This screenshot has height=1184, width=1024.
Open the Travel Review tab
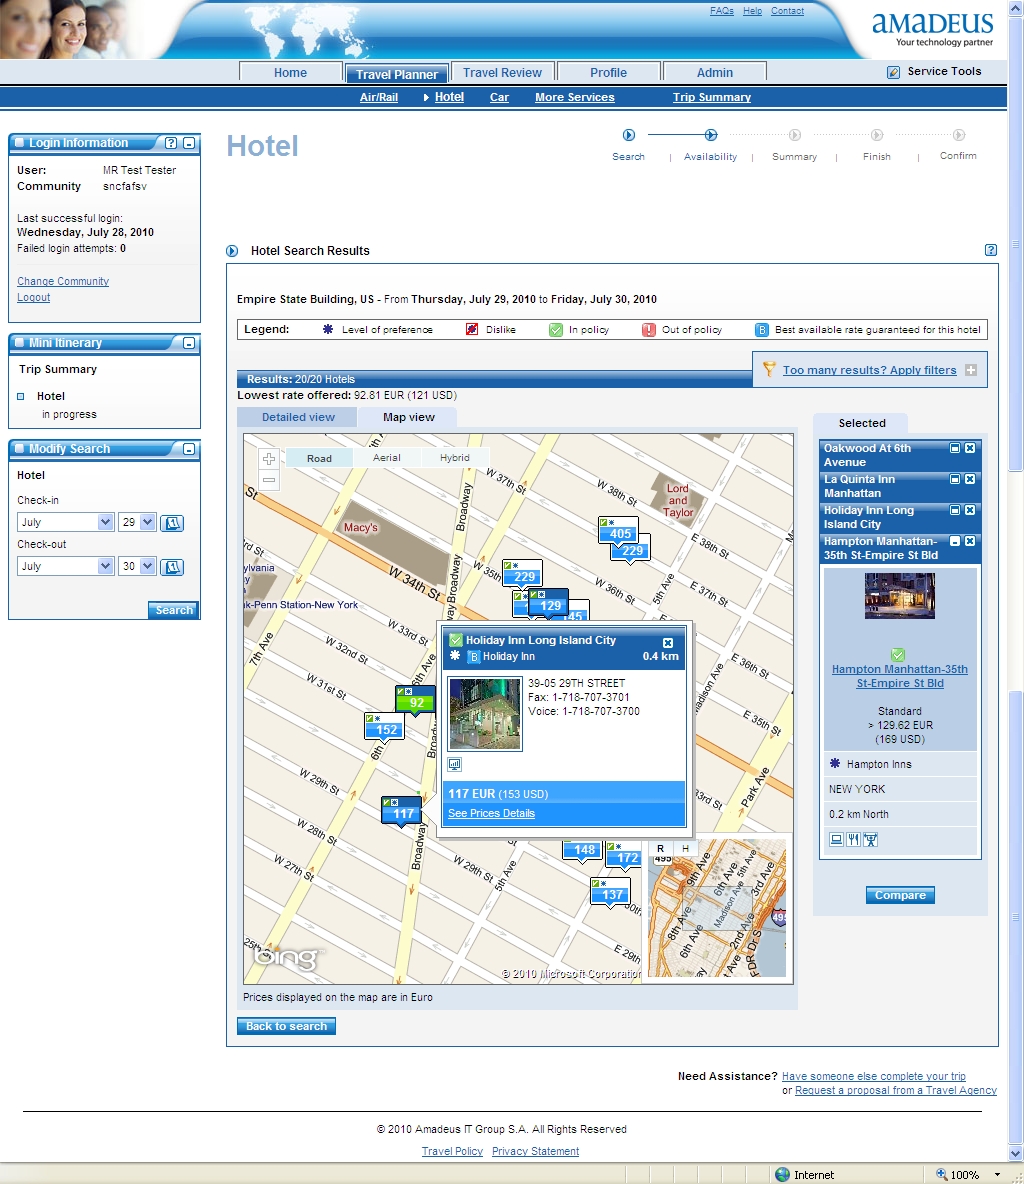coord(502,72)
